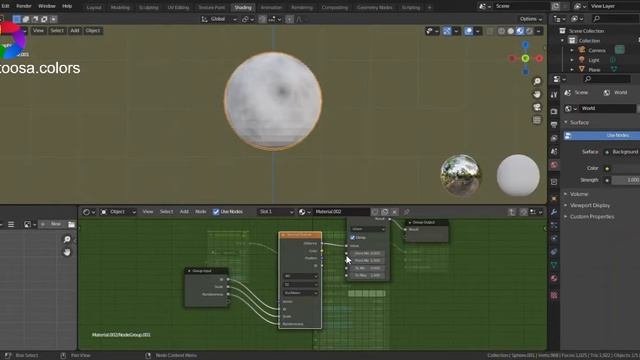640x360 pixels.
Task: Switch to the Shading workspace tab
Action: 243,7
